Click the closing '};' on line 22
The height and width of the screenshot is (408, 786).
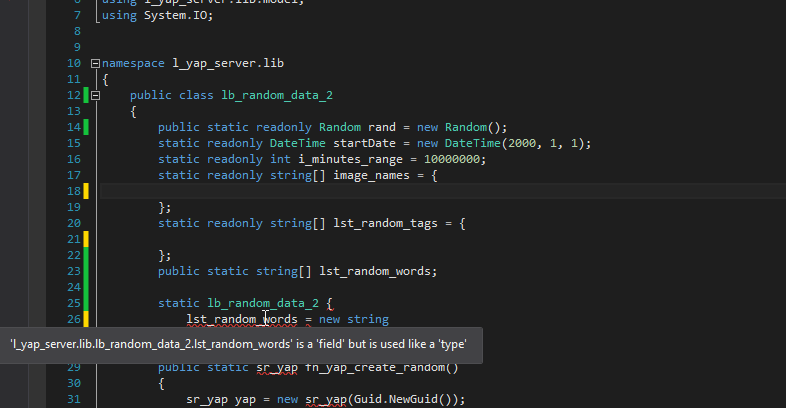point(165,256)
